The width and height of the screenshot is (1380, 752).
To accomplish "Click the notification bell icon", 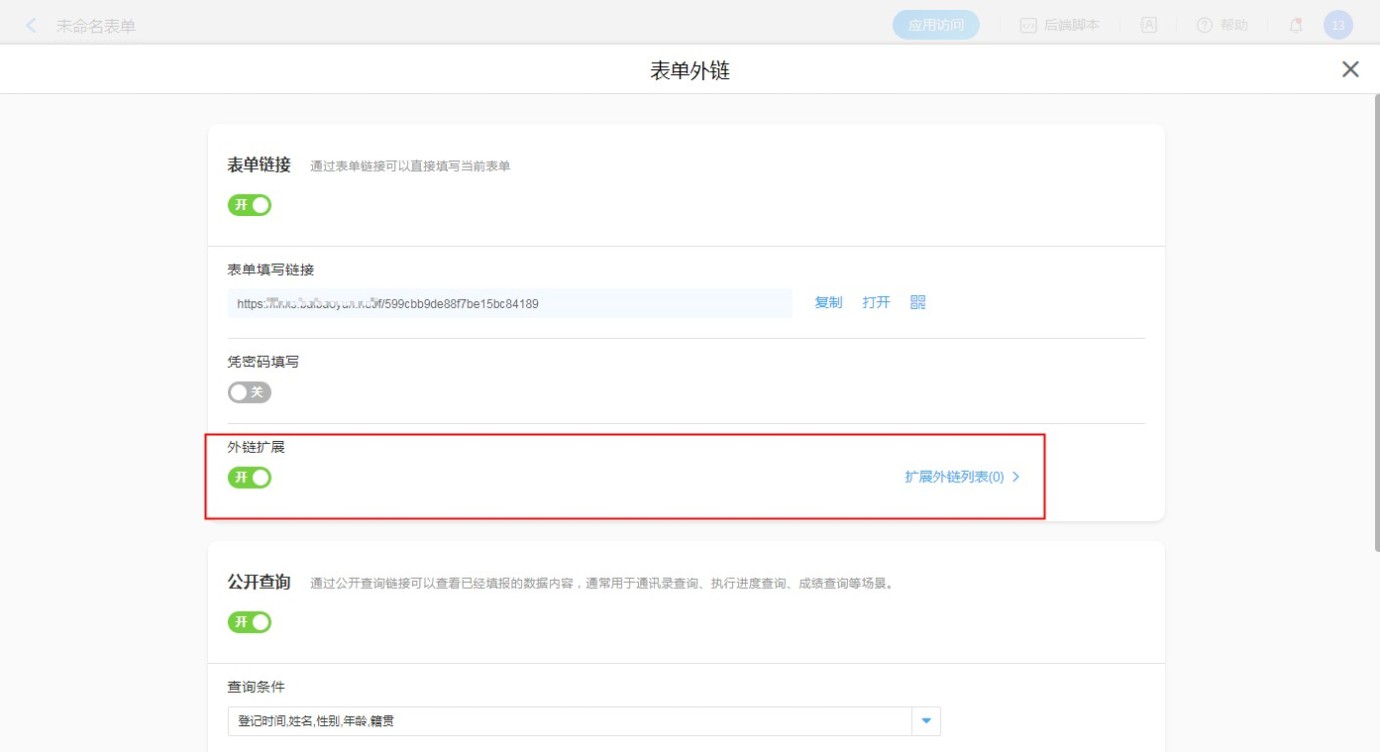I will (x=1296, y=25).
